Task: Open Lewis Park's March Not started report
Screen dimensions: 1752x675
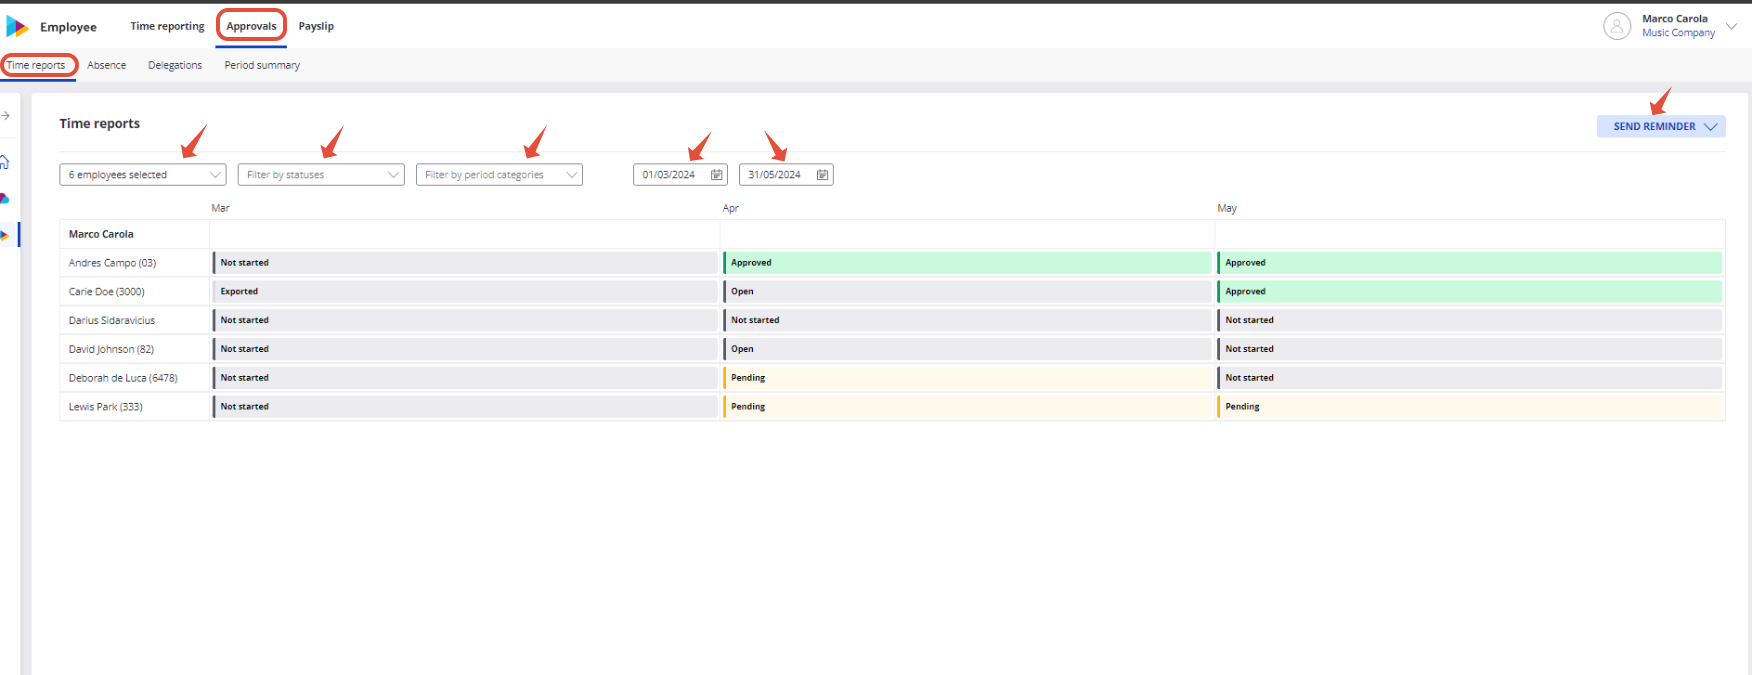Action: [464, 407]
